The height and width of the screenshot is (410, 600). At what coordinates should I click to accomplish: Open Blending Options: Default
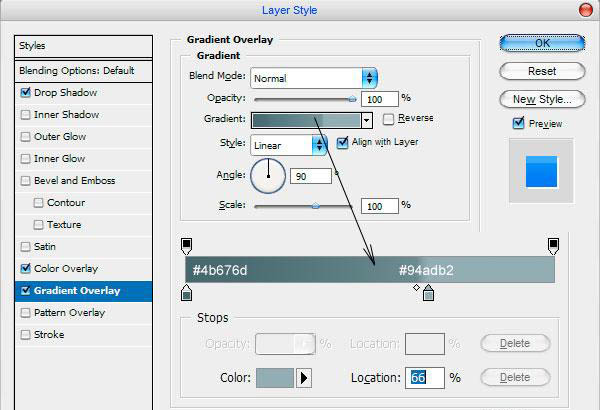coord(83,71)
